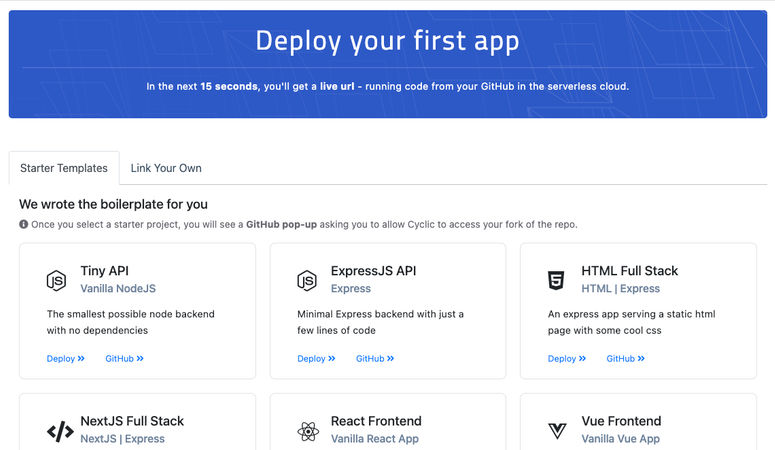Deploy the Tiny API template
The height and width of the screenshot is (450, 775).
(x=66, y=359)
